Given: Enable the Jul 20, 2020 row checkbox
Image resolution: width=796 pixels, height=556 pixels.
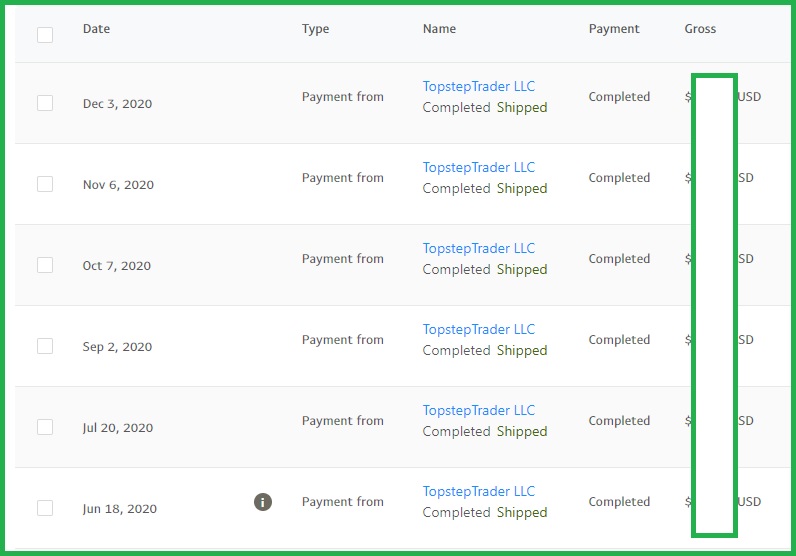Looking at the screenshot, I should 45,427.
